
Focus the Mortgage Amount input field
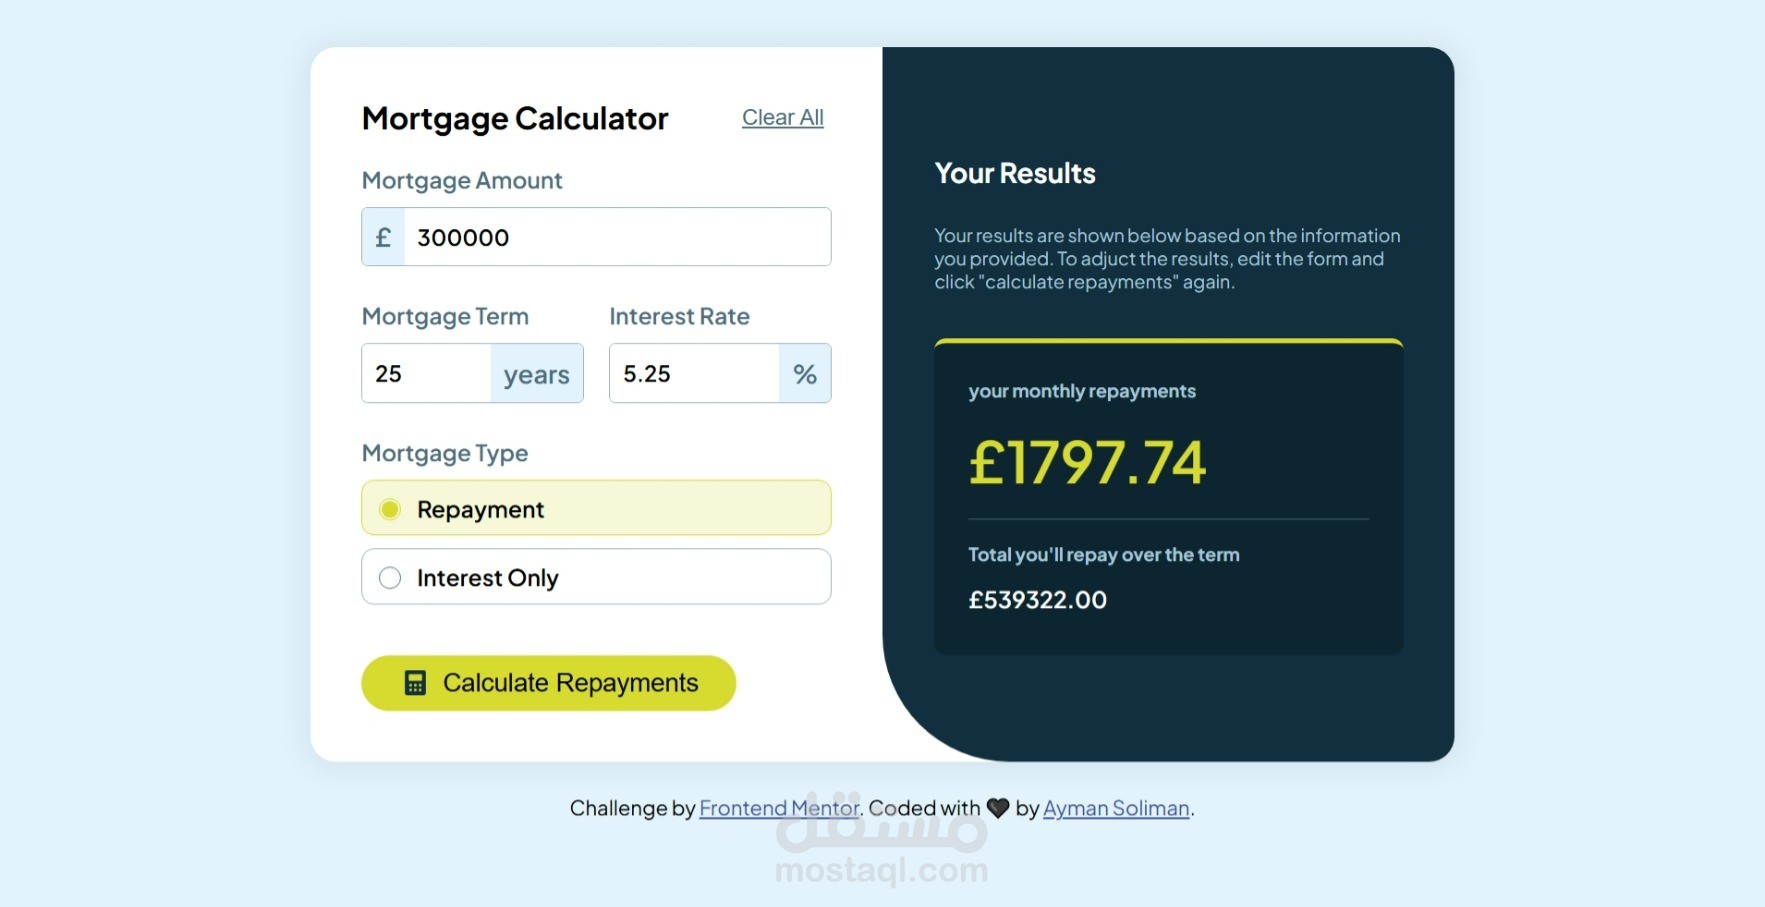click(x=617, y=237)
